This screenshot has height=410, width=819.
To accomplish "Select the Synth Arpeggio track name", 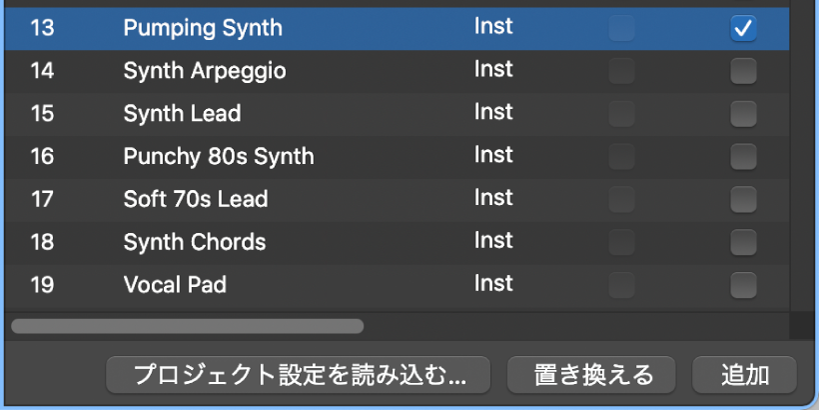I will (204, 71).
